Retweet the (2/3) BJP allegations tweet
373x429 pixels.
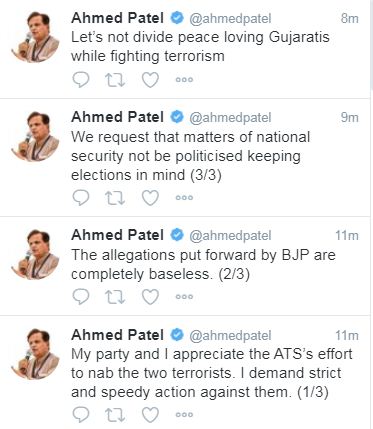115,297
